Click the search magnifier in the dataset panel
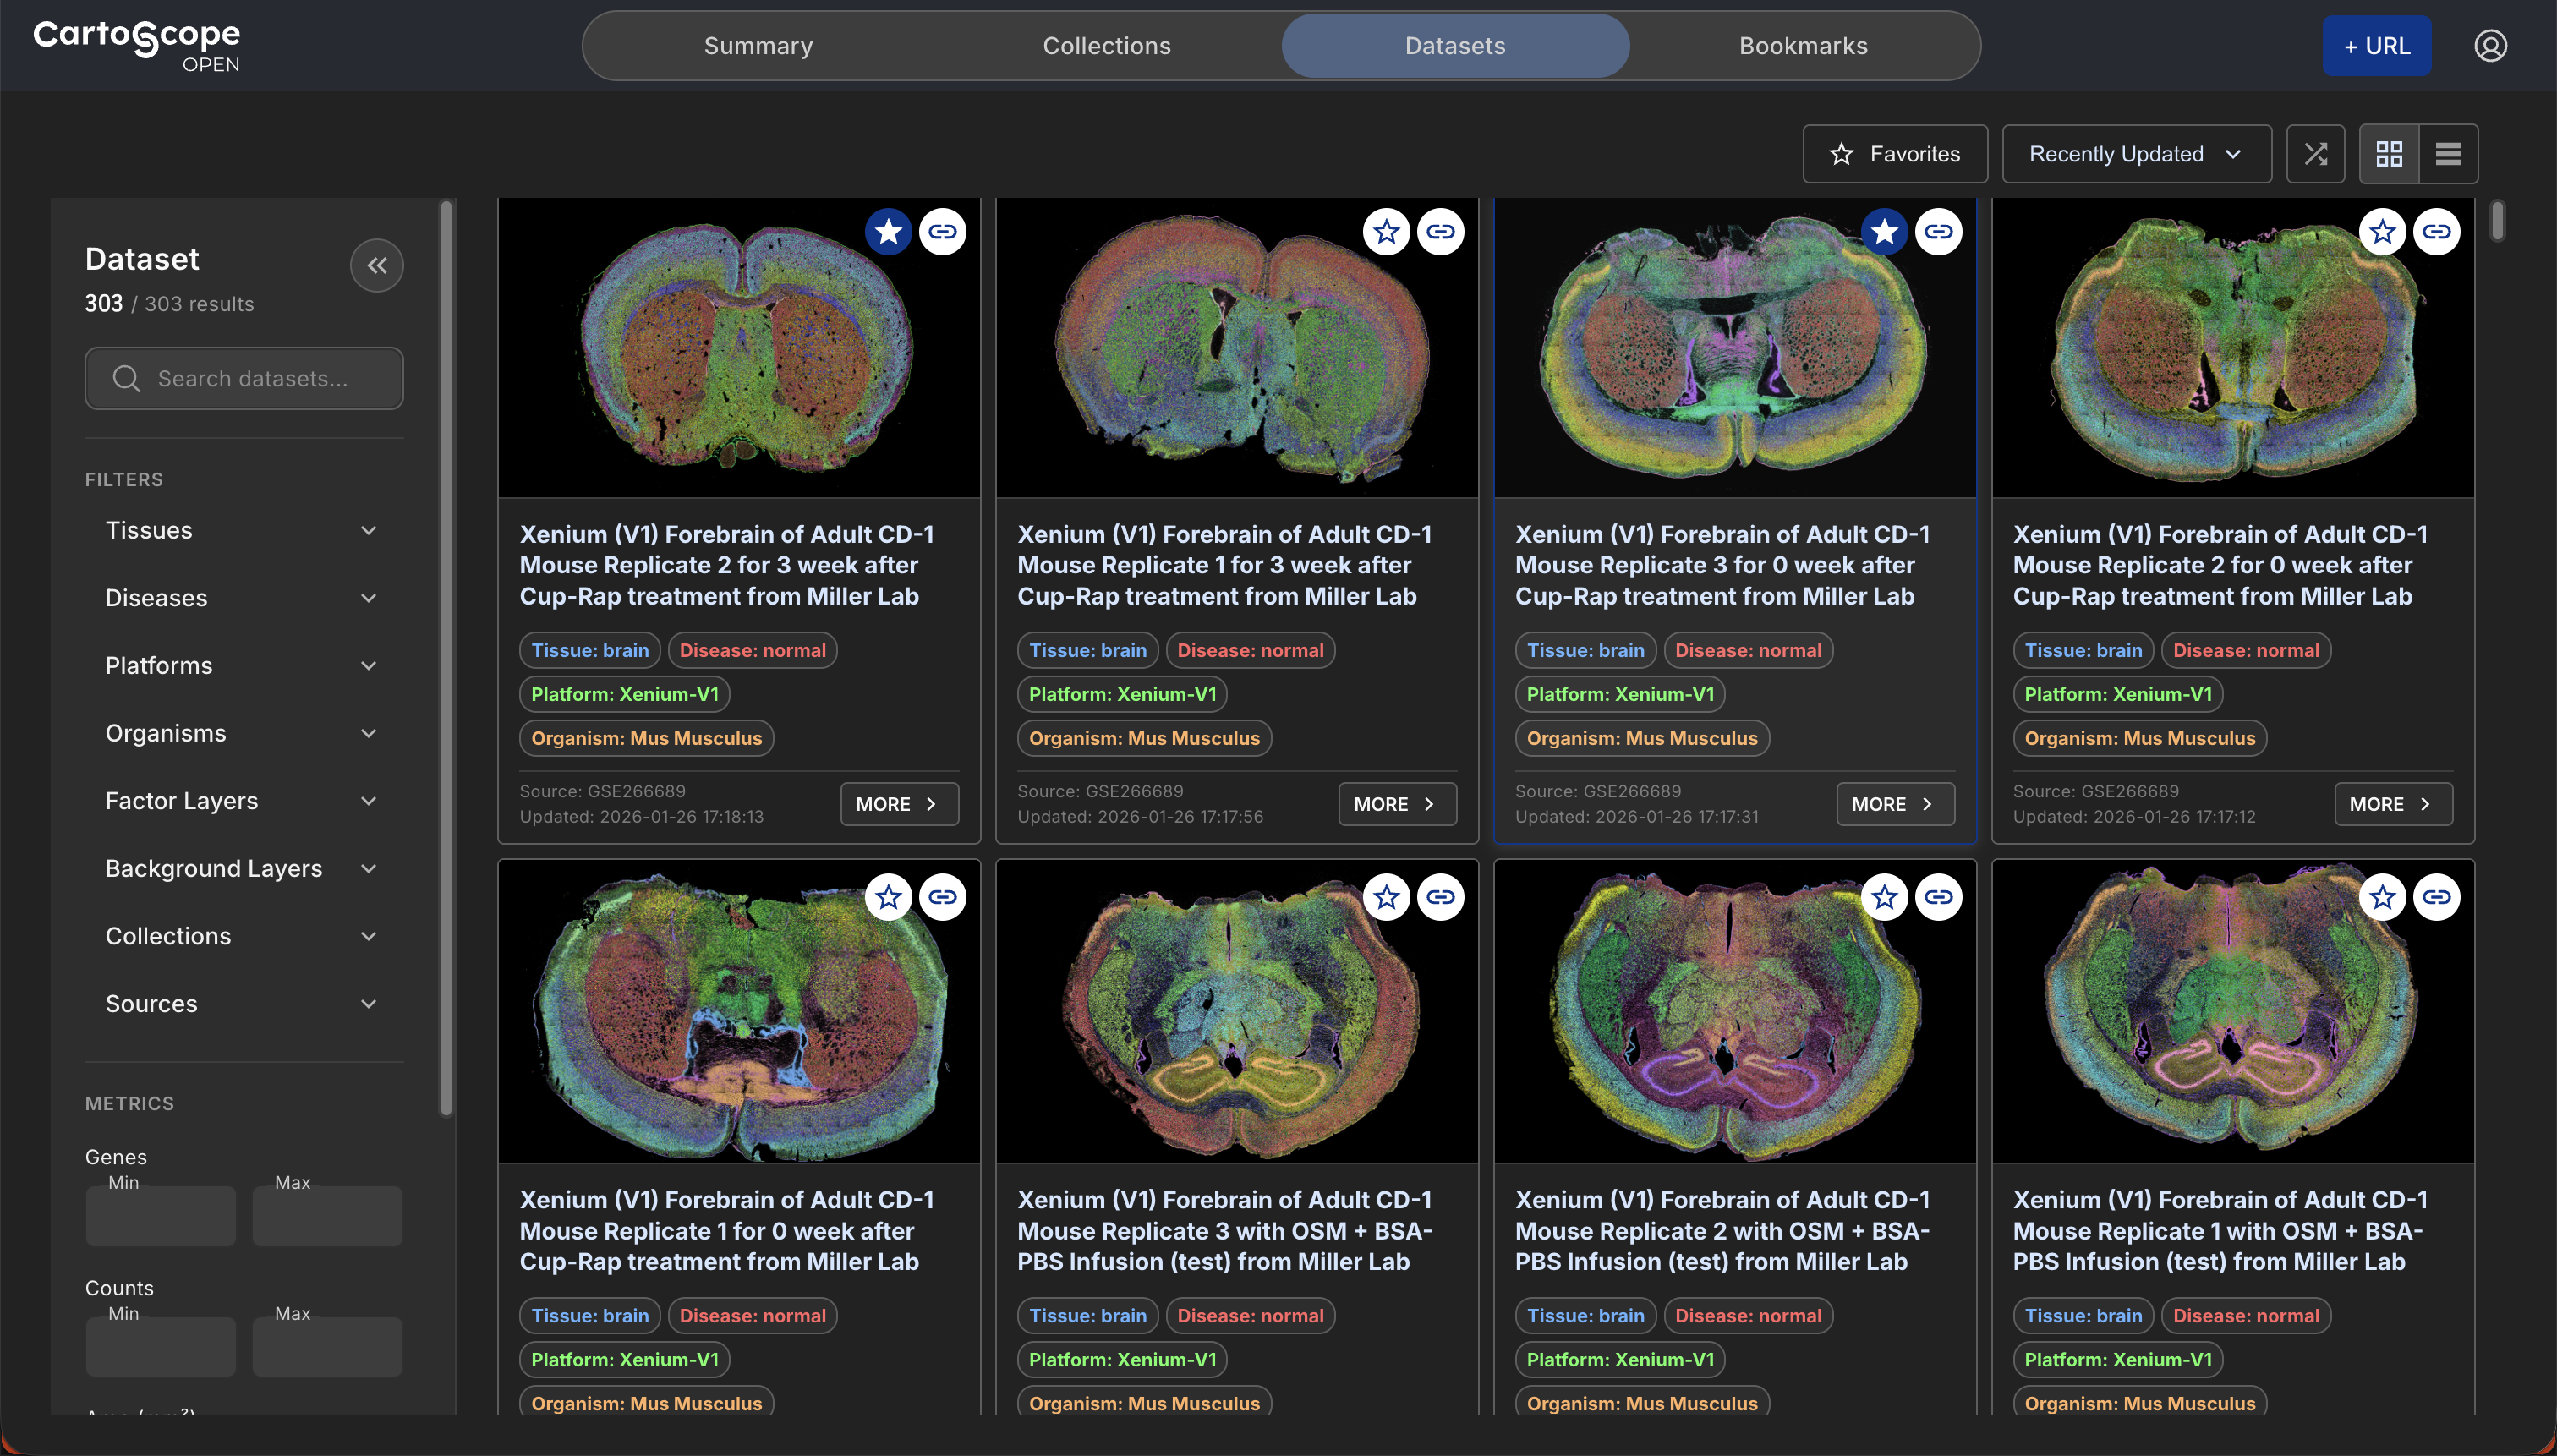The height and width of the screenshot is (1456, 2557). [x=125, y=378]
